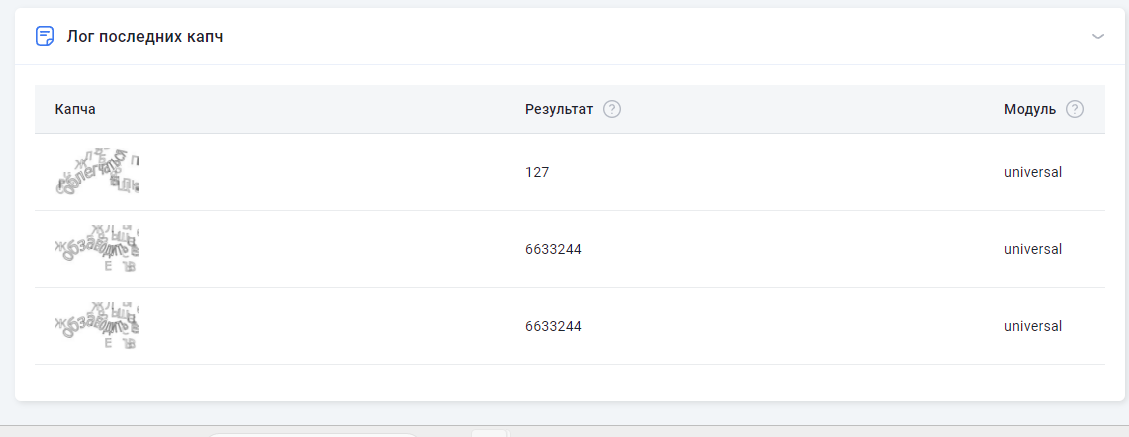Viewport: 1129px width, 437px height.
Task: Select result 6633244 in the second row
Action: tap(553, 249)
